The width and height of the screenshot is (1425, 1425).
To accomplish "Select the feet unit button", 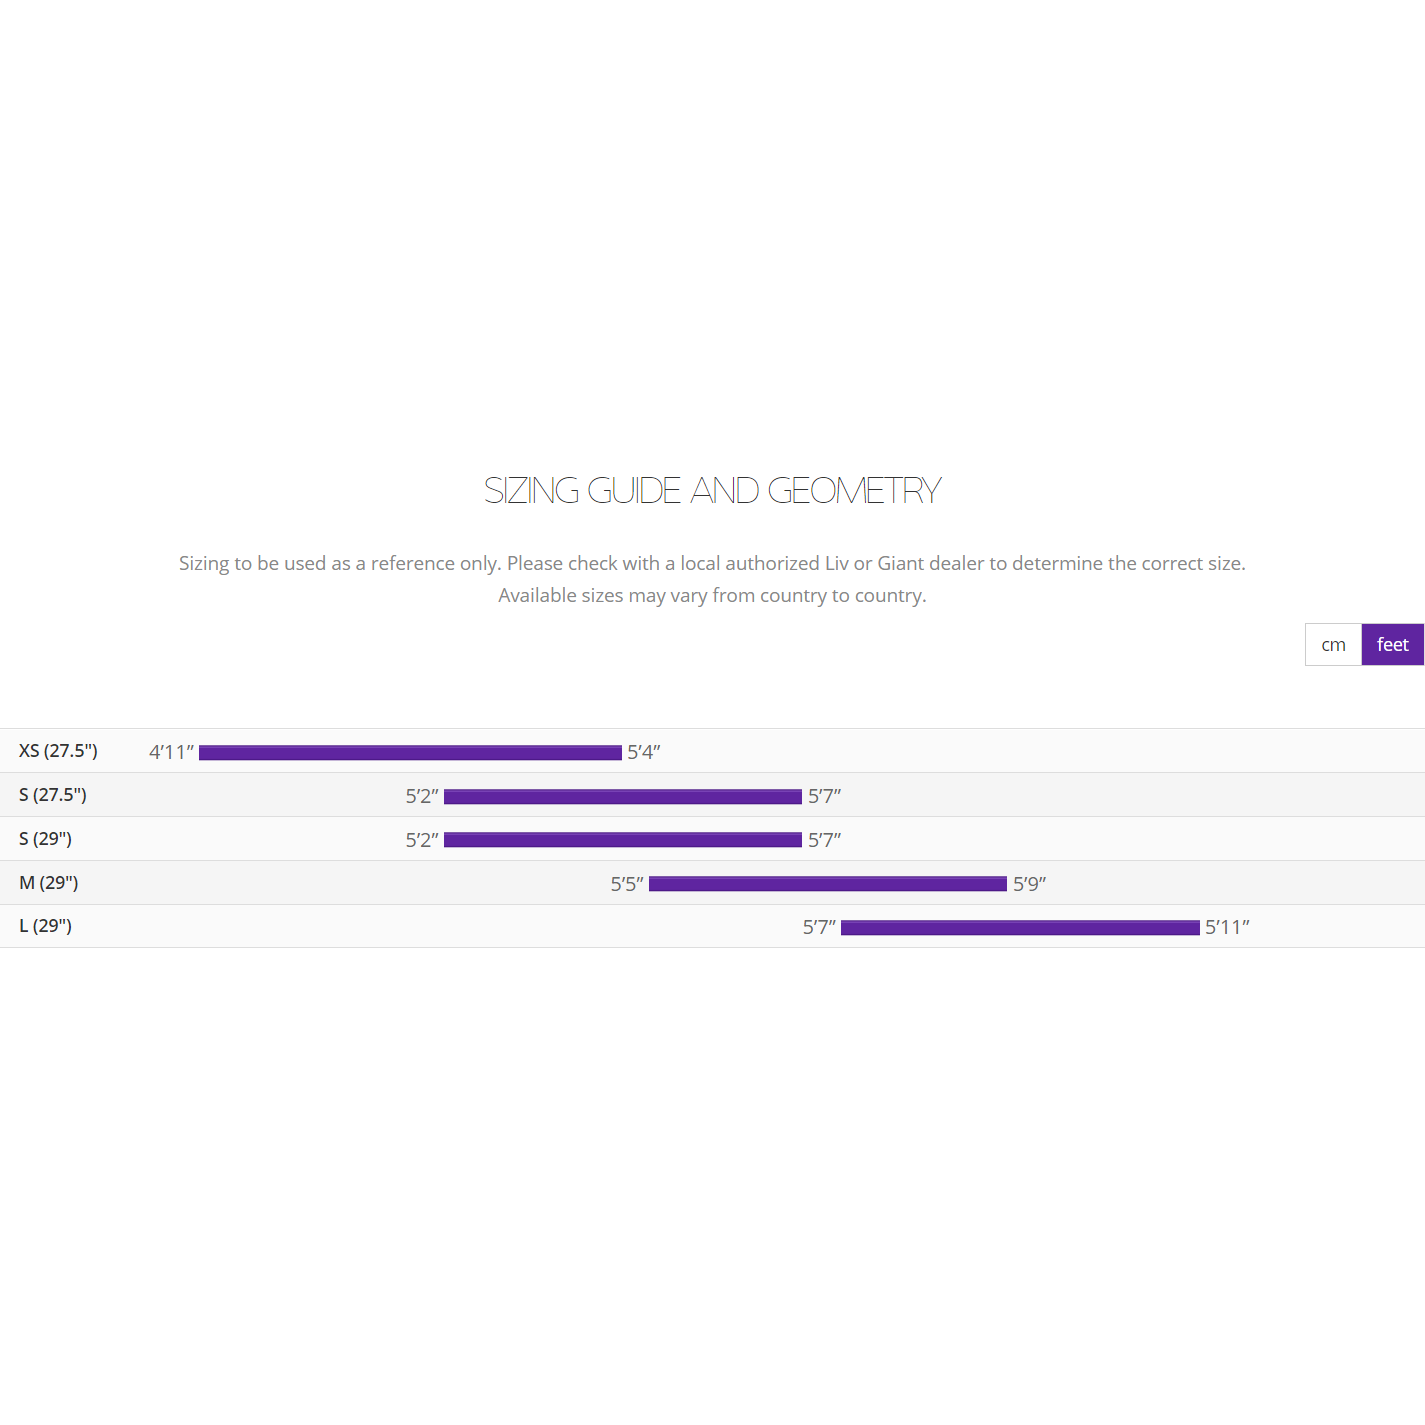I will click(x=1392, y=645).
